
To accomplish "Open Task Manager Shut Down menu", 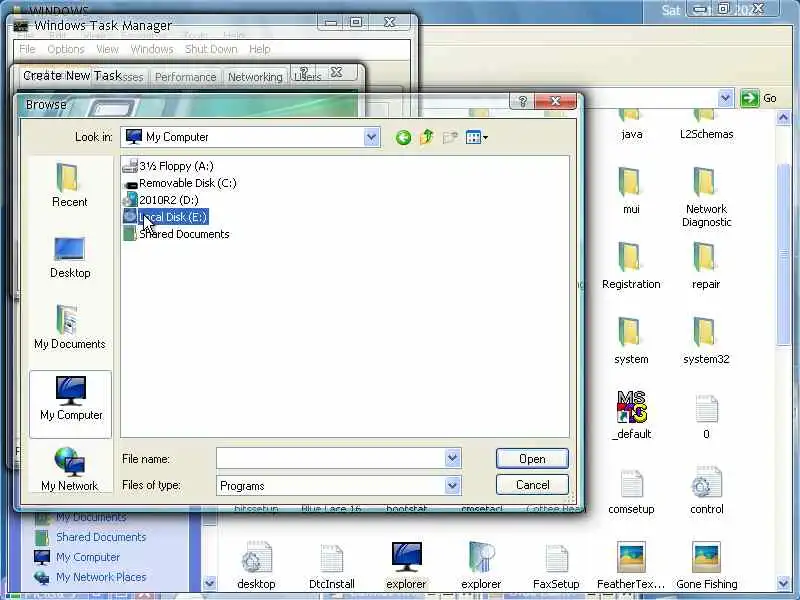I will (211, 49).
